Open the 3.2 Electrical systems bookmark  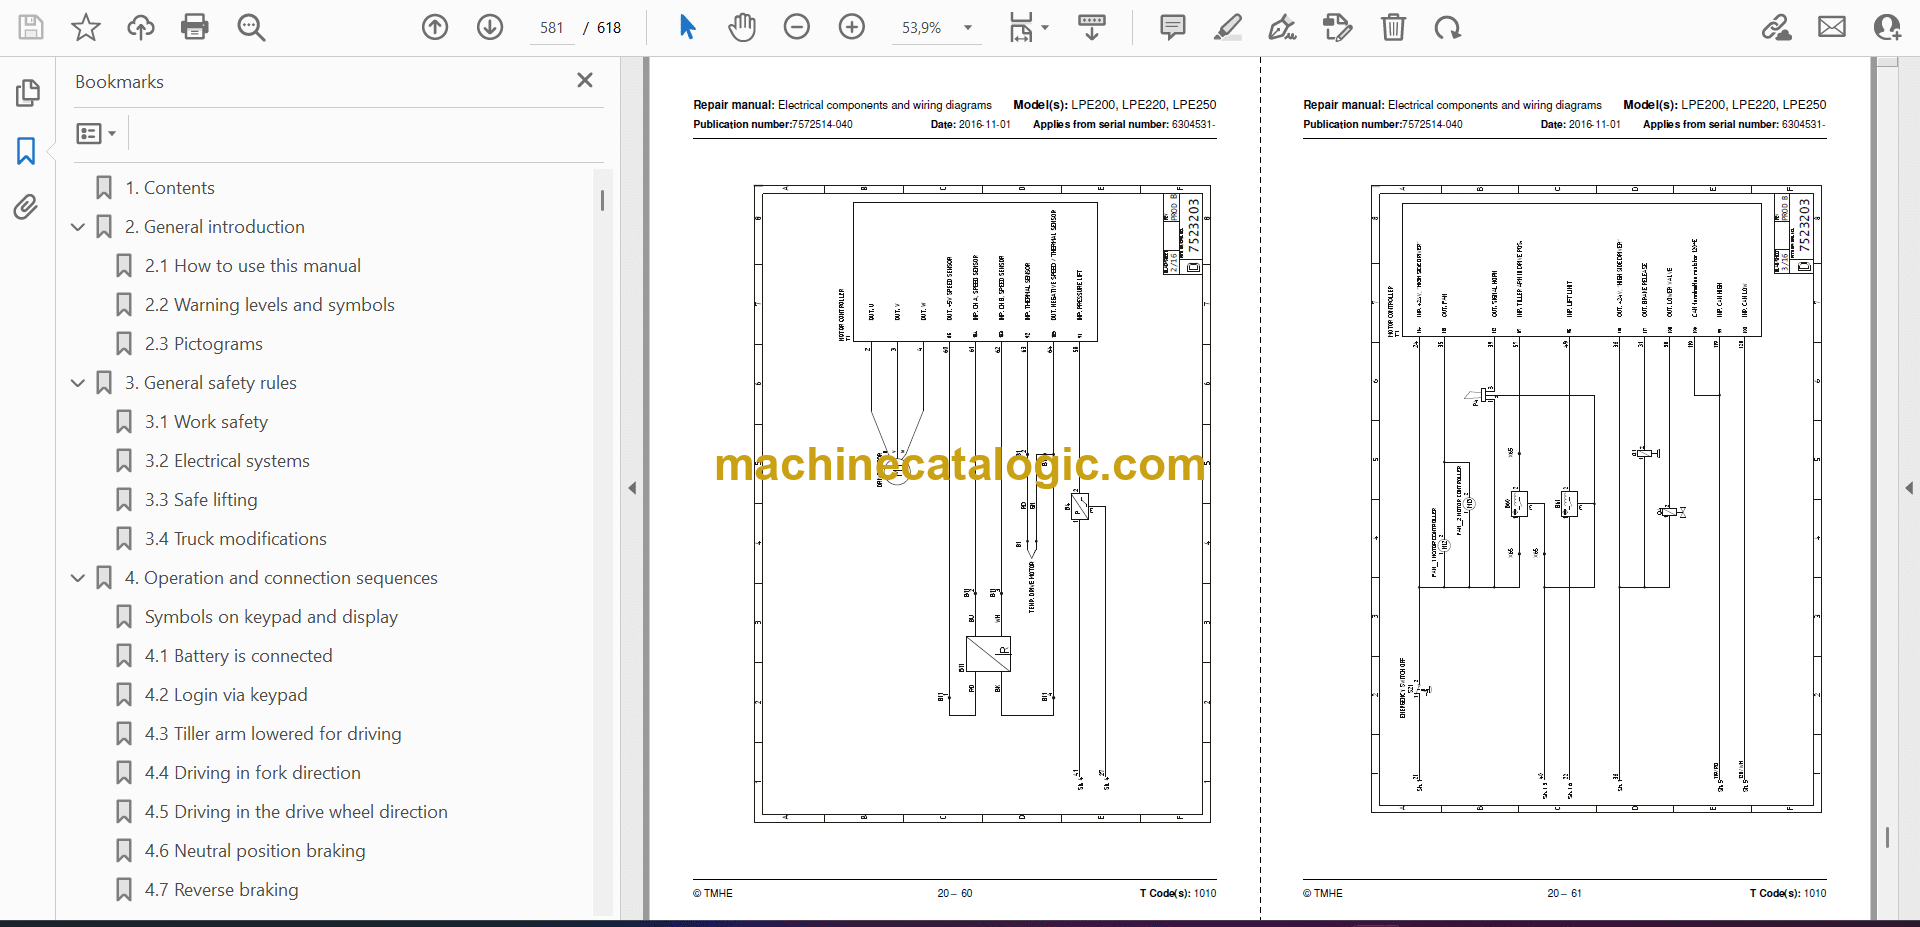coord(227,461)
